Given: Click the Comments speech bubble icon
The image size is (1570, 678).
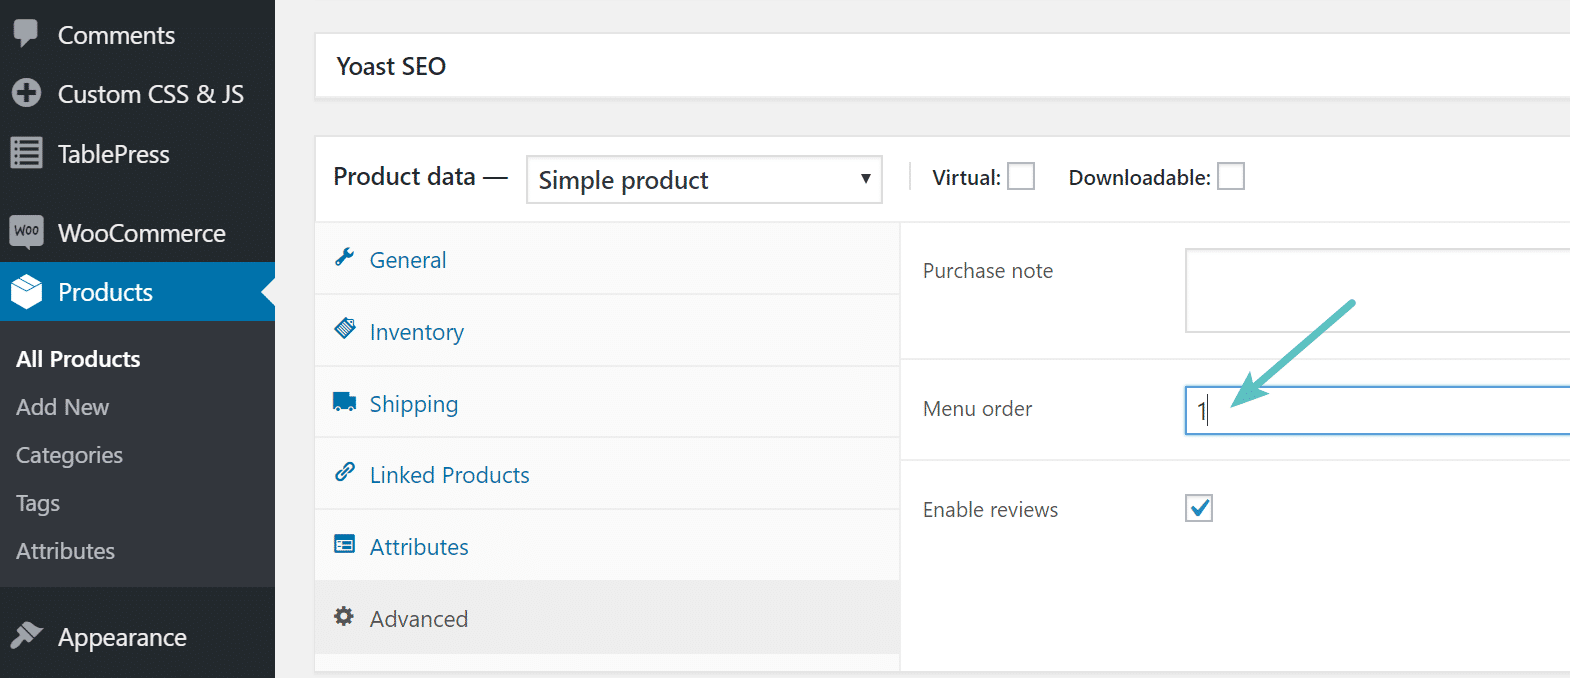Looking at the screenshot, I should (x=26, y=33).
